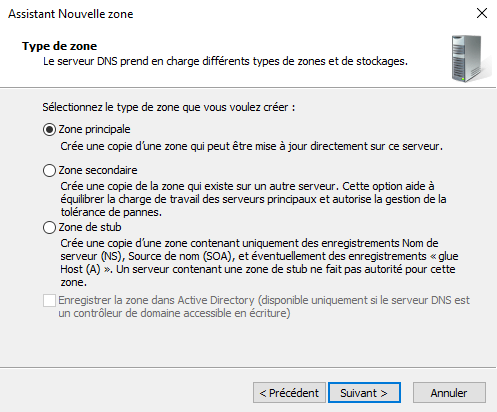Toggle the Active Directory storage checkbox

click(x=49, y=300)
